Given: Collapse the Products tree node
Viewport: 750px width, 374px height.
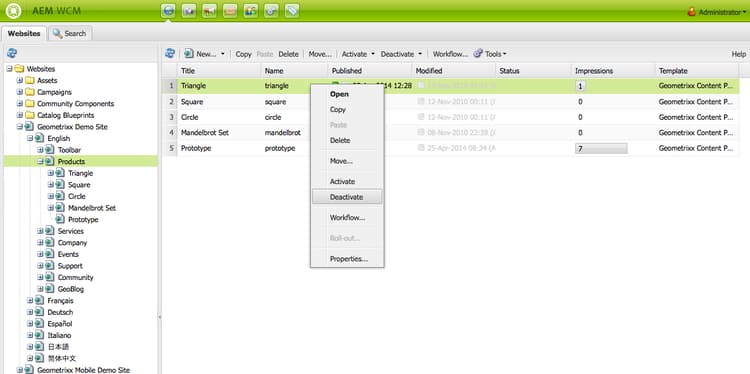Looking at the screenshot, I should coord(40,162).
